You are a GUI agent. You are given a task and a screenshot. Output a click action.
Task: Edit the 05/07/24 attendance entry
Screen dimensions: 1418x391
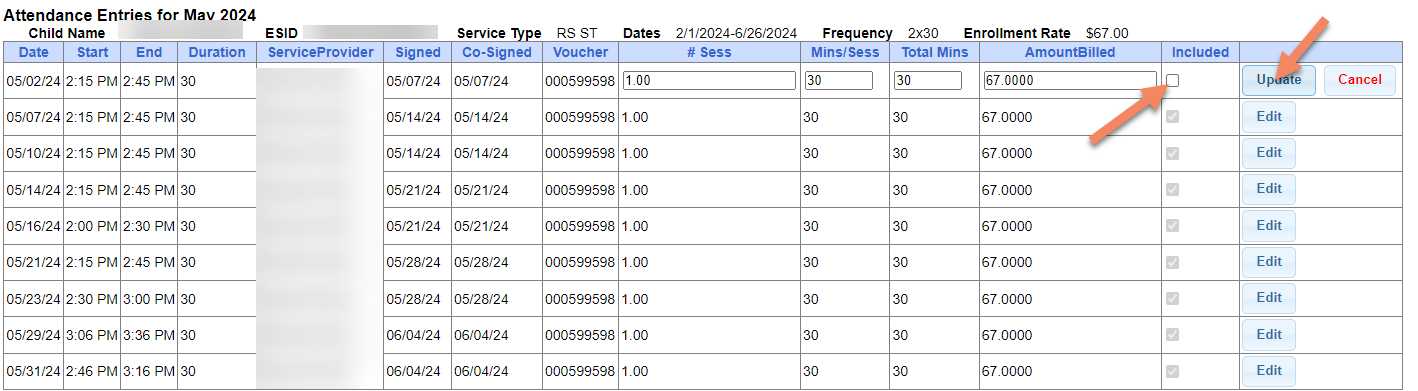[1269, 117]
